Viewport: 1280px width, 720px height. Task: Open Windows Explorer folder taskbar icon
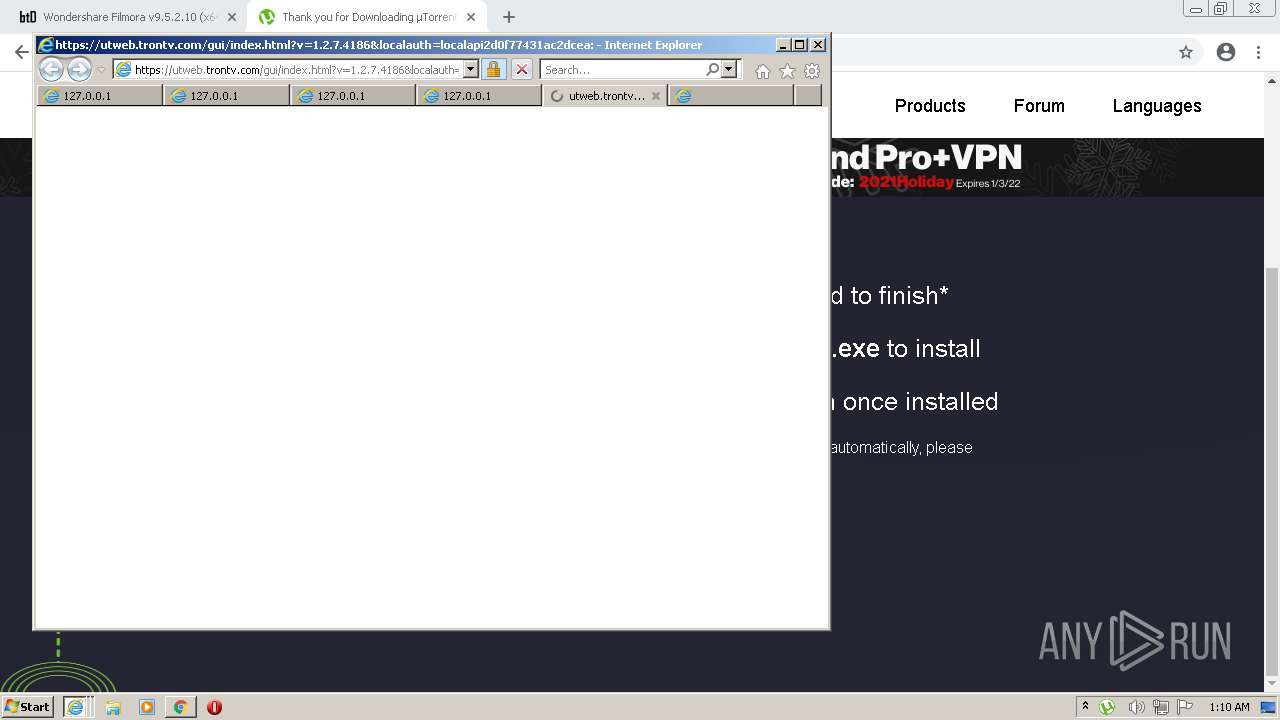[113, 707]
